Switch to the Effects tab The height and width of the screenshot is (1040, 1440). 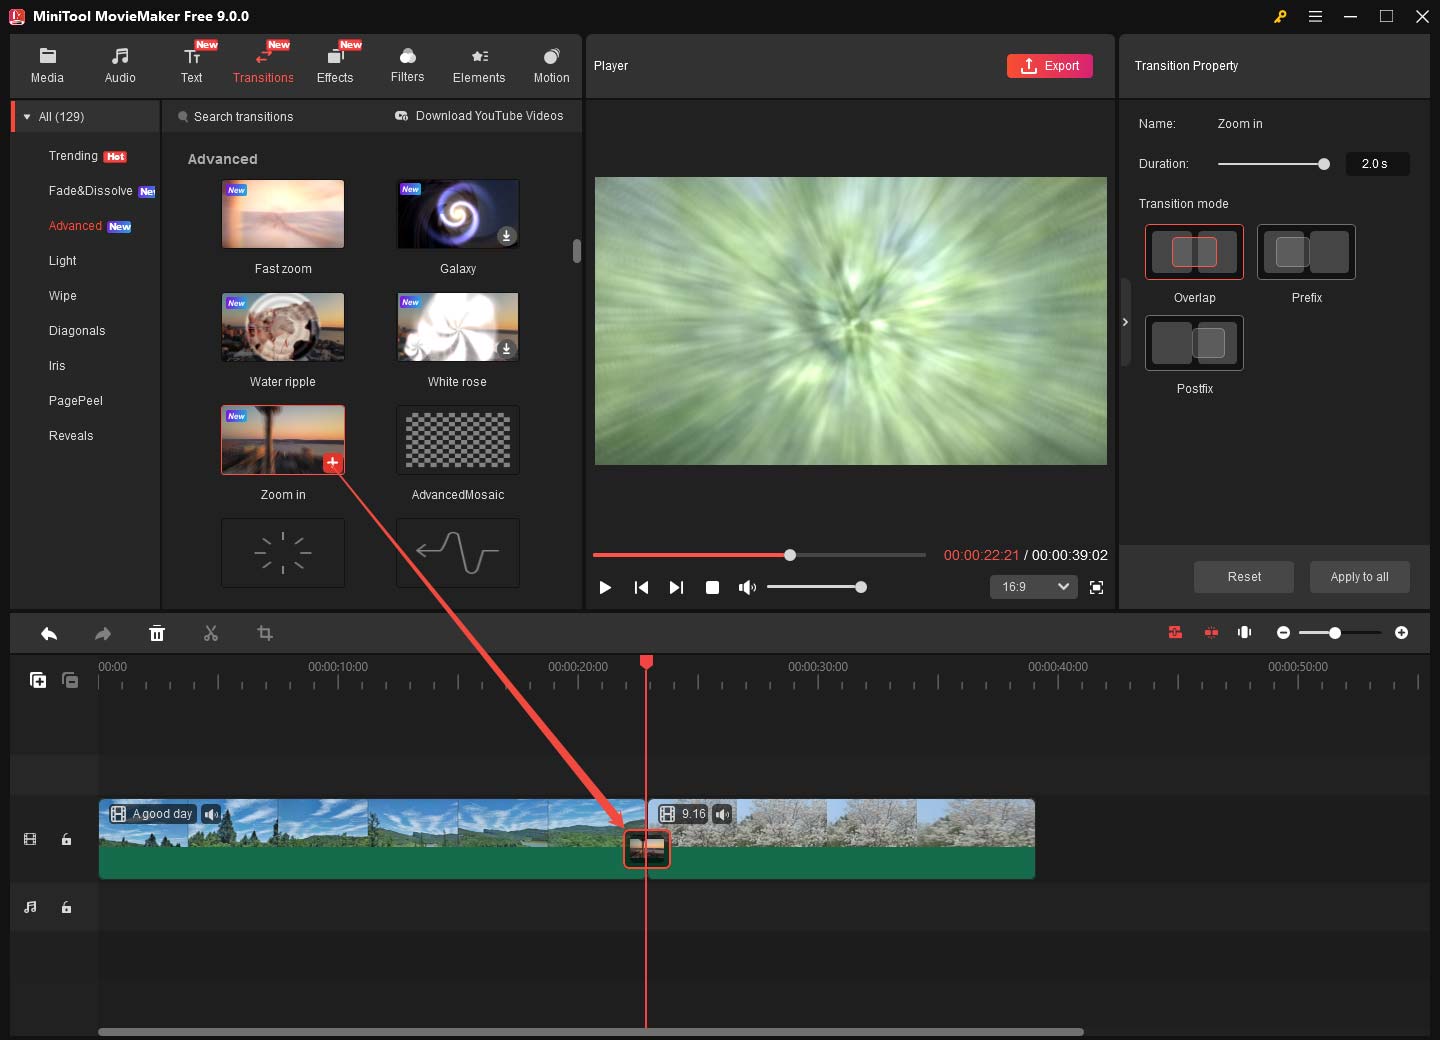tap(335, 66)
